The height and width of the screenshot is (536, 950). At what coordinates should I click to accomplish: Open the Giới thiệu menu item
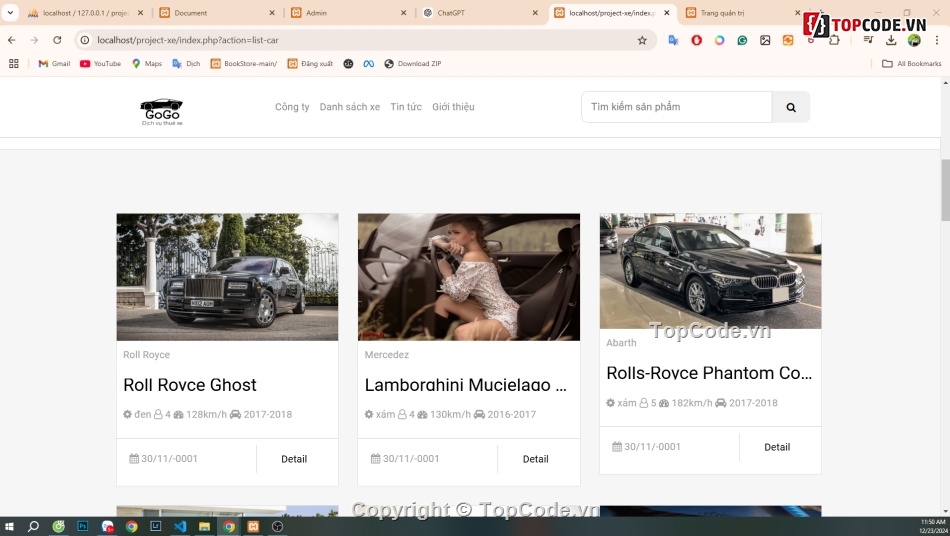click(453, 107)
